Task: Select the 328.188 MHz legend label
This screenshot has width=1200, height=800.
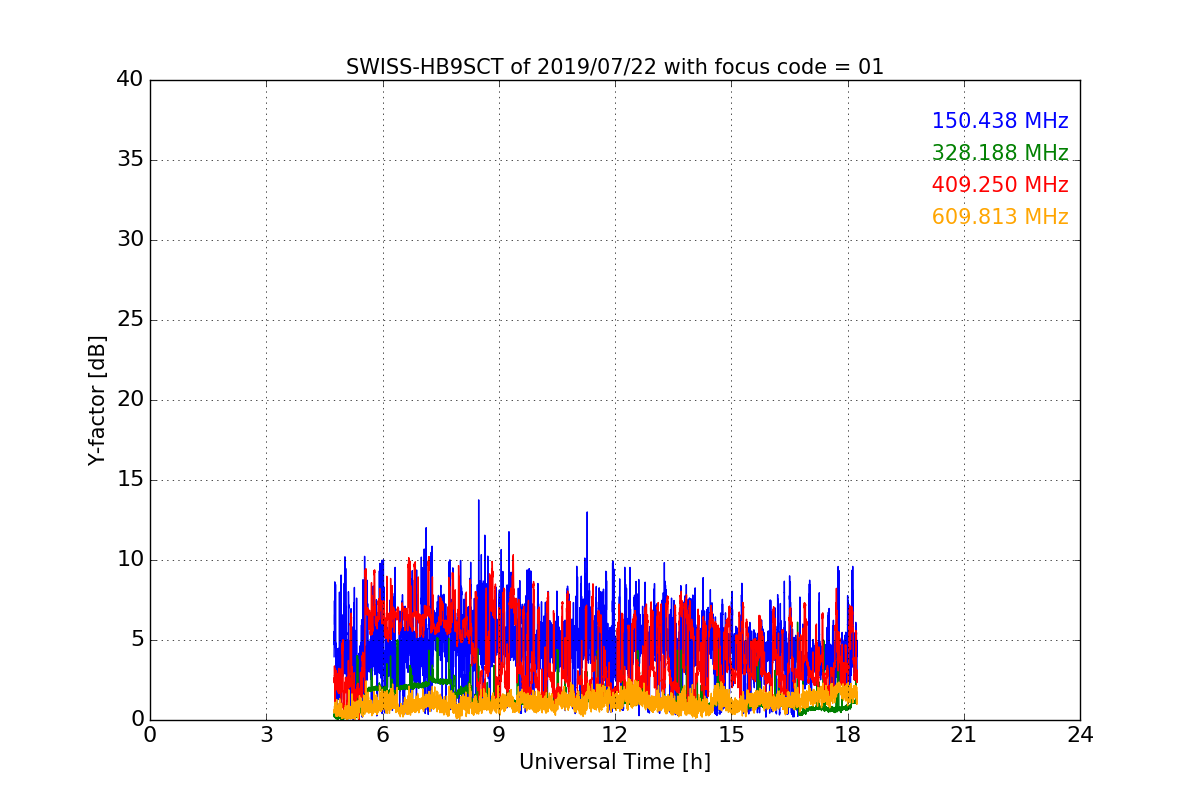Action: (1000, 153)
